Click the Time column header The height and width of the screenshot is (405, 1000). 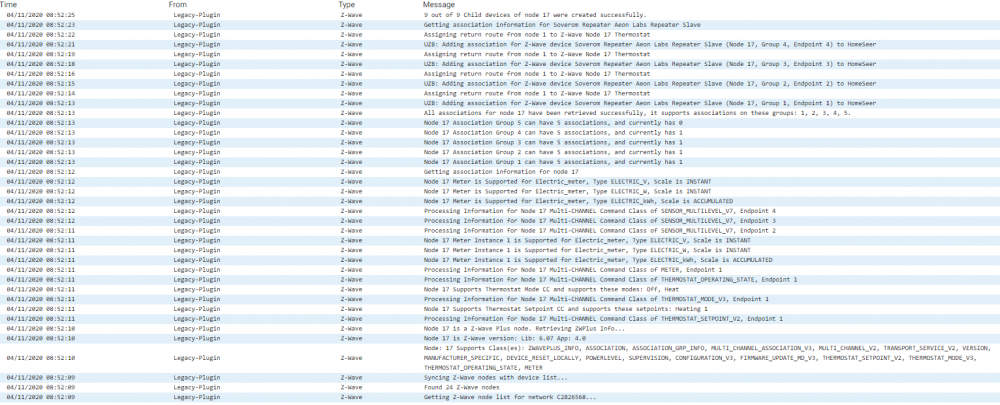click(9, 5)
